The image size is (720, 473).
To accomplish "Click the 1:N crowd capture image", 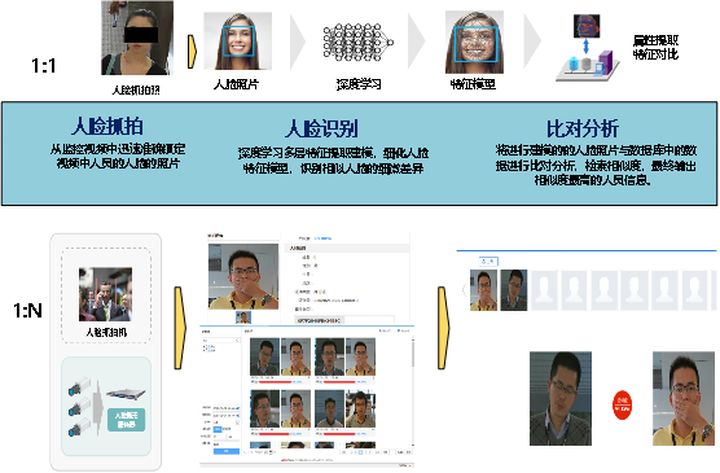I will (99, 293).
